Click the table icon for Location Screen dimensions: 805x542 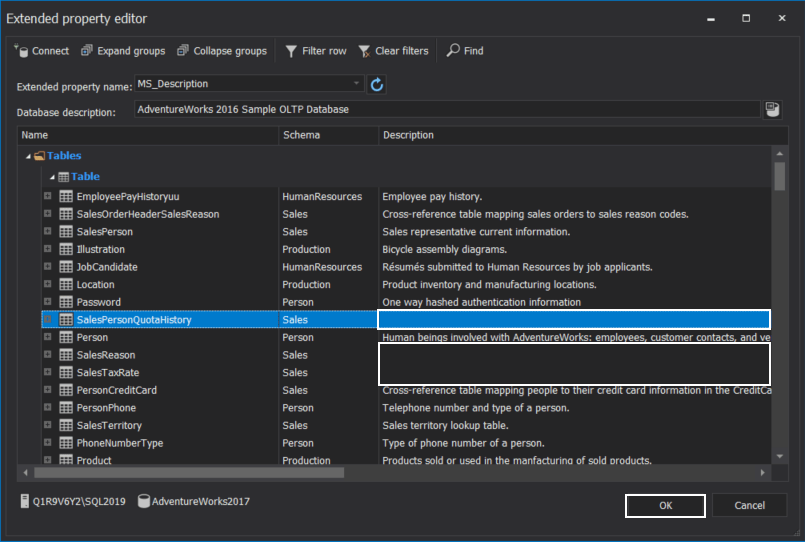coord(66,284)
